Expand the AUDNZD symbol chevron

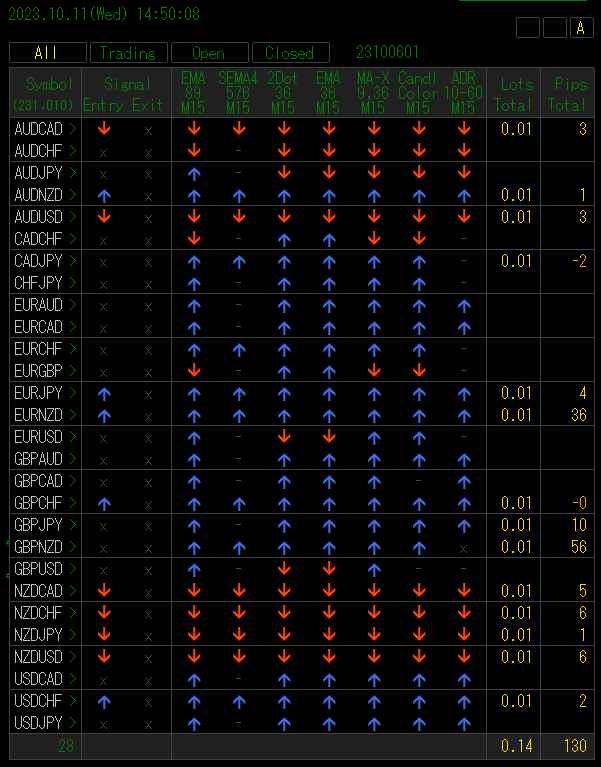click(73, 195)
